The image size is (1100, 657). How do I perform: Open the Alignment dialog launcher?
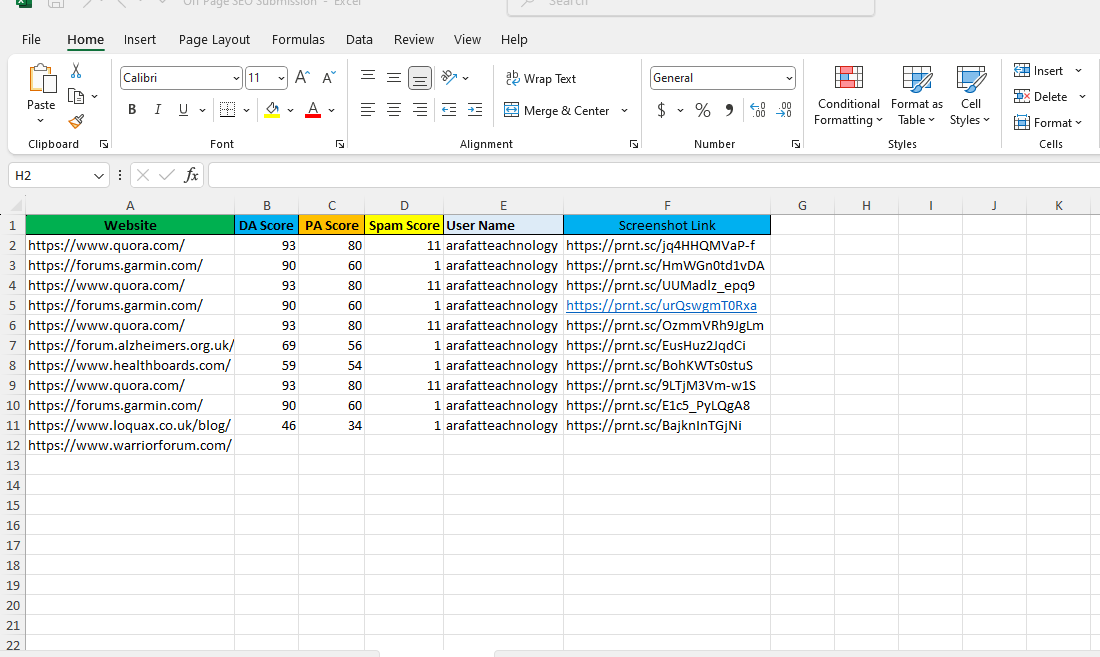point(634,144)
